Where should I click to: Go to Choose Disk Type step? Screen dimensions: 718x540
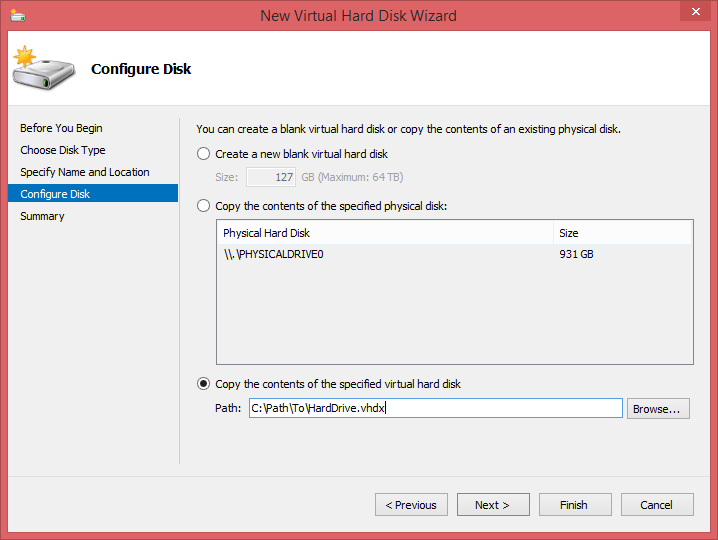(x=63, y=150)
